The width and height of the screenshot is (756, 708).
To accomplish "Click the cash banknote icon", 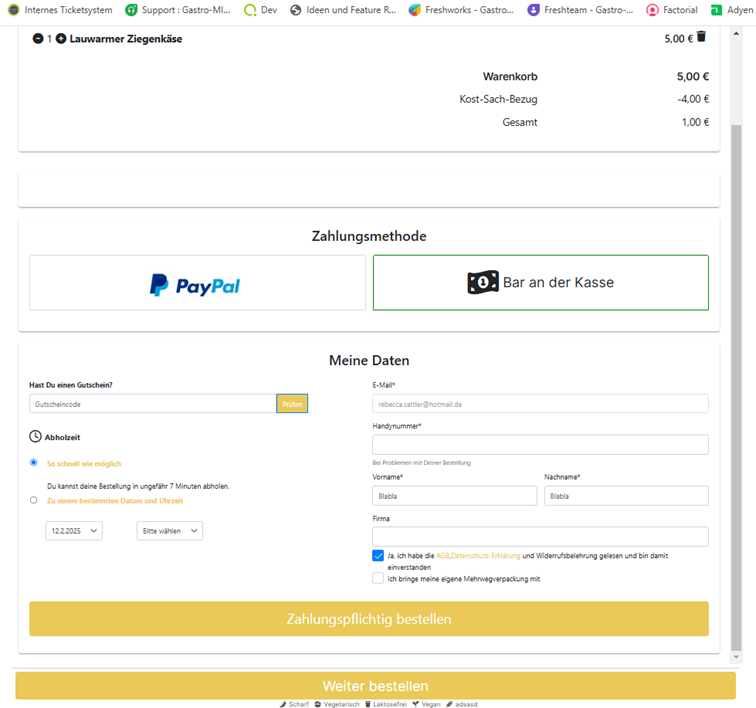I will point(483,282).
